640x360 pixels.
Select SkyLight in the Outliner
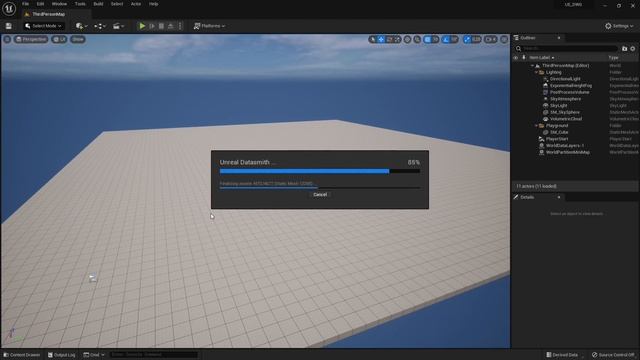point(558,106)
